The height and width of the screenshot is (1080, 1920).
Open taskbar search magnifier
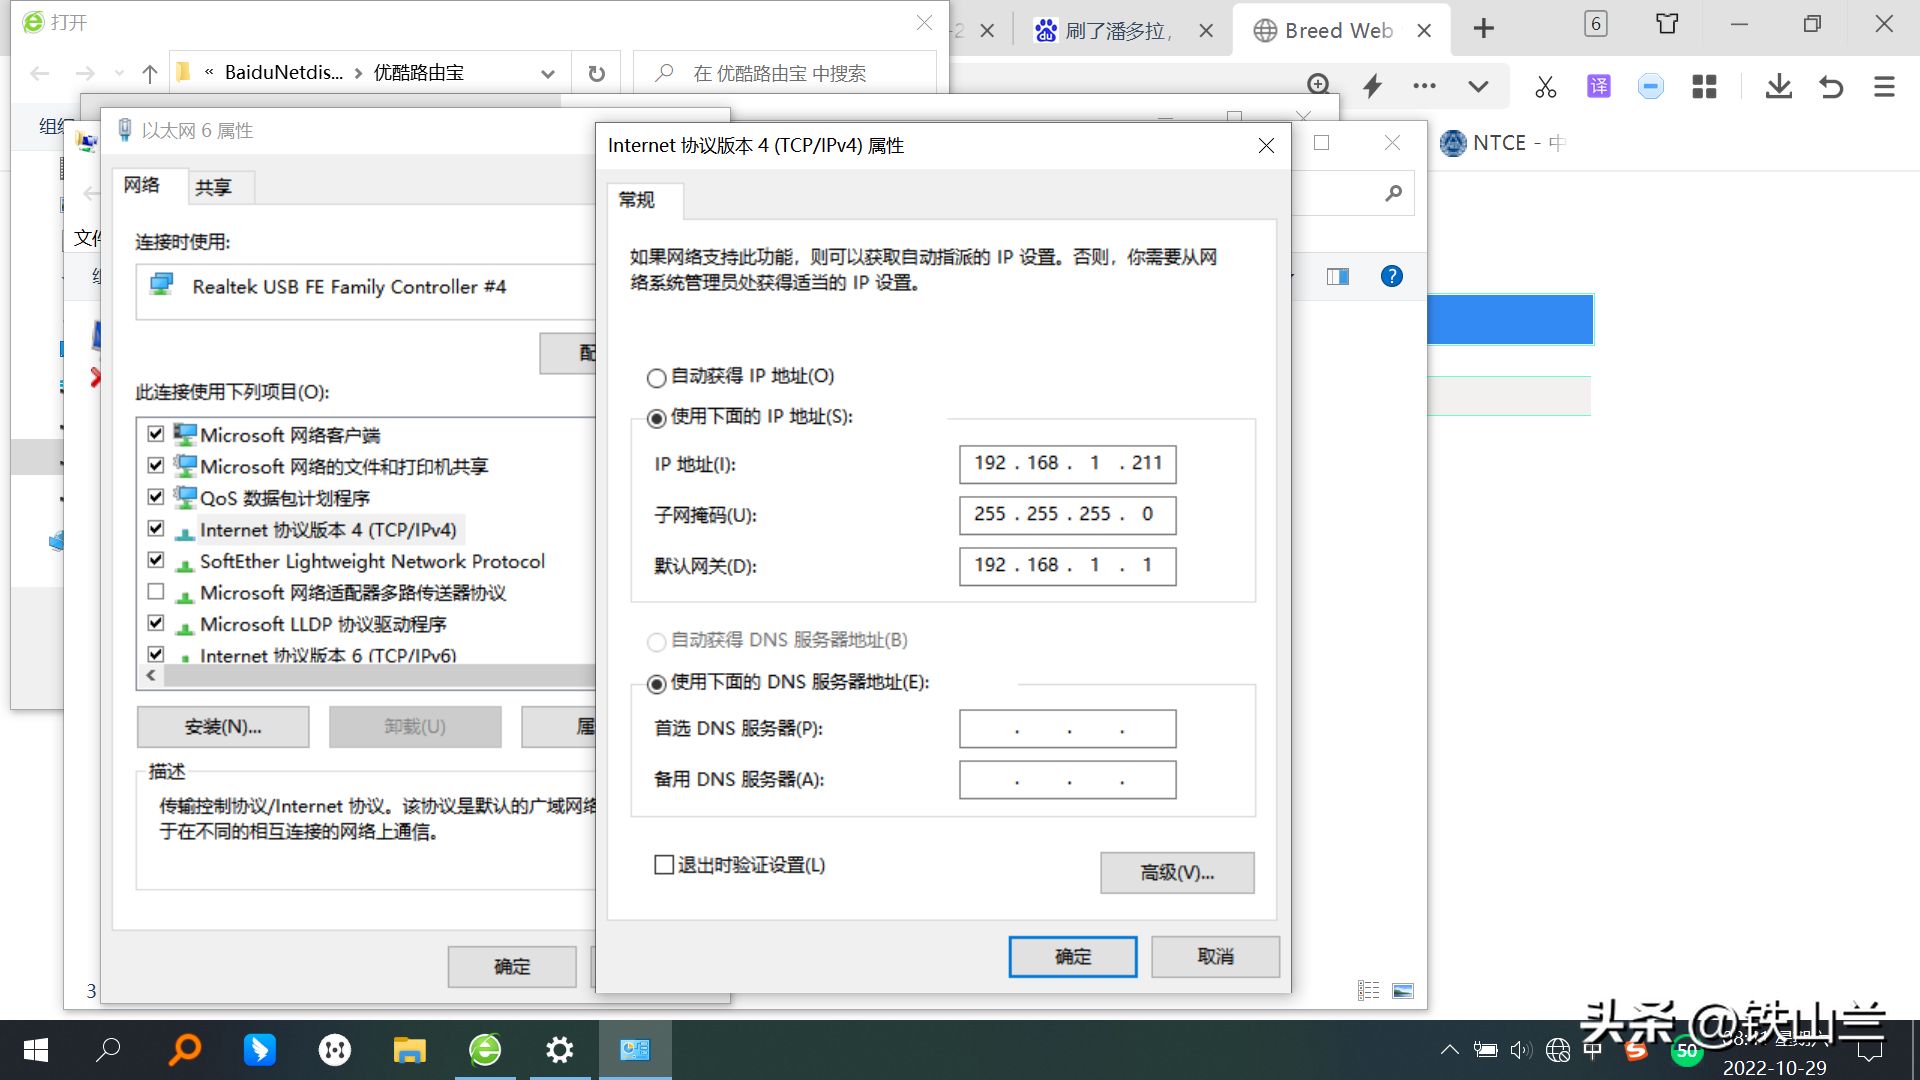(108, 1050)
